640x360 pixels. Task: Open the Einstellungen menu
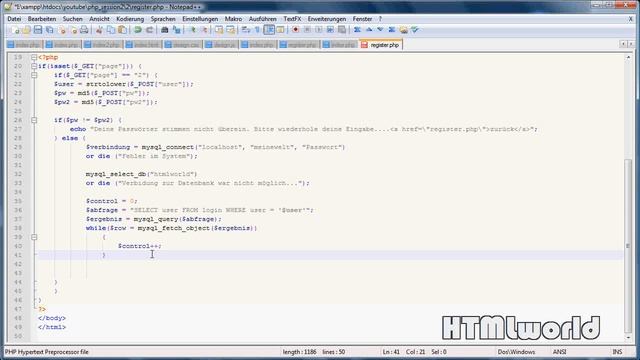click(x=200, y=19)
